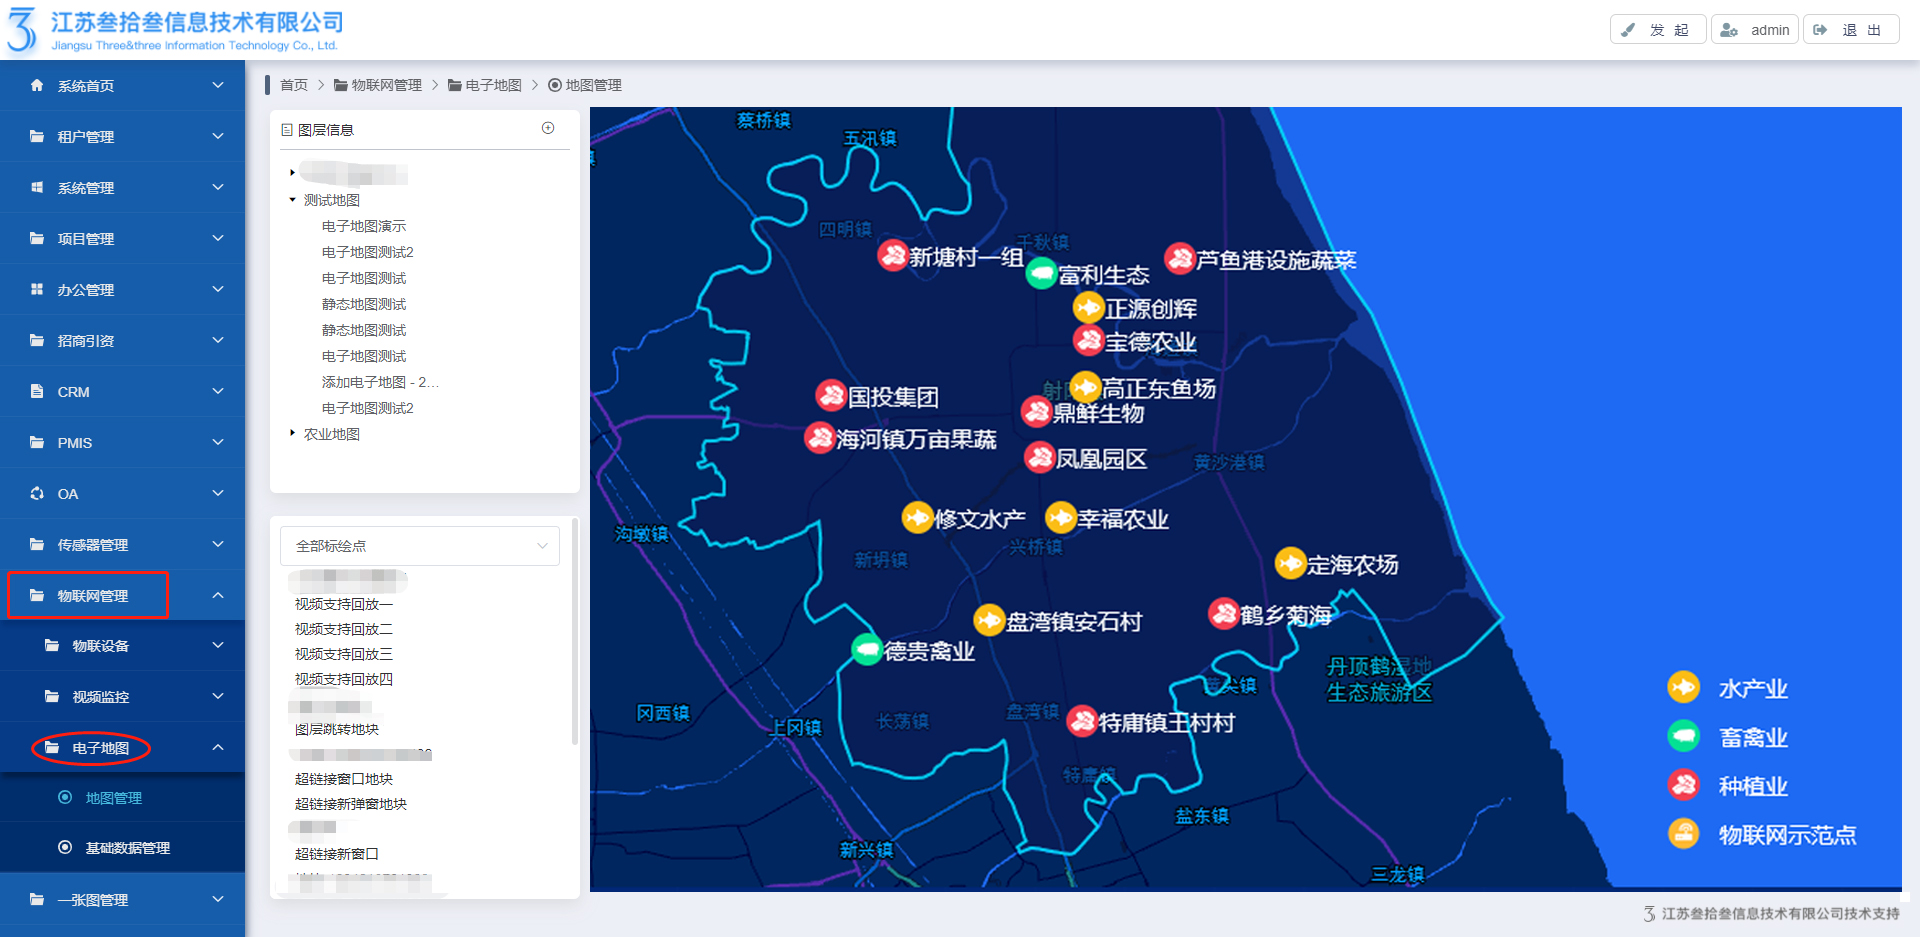Expand the 农业地图 tree node
1920x937 pixels.
point(292,434)
